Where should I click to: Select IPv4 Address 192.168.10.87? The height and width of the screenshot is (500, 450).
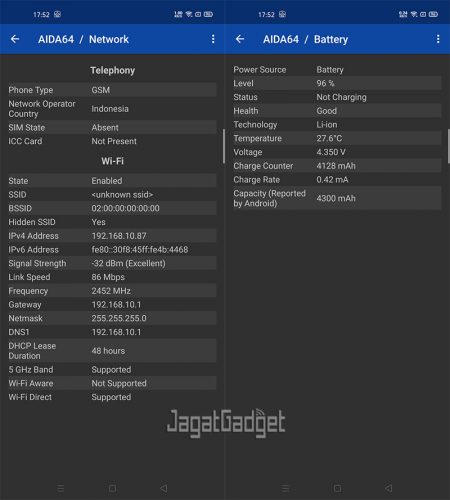point(112,236)
